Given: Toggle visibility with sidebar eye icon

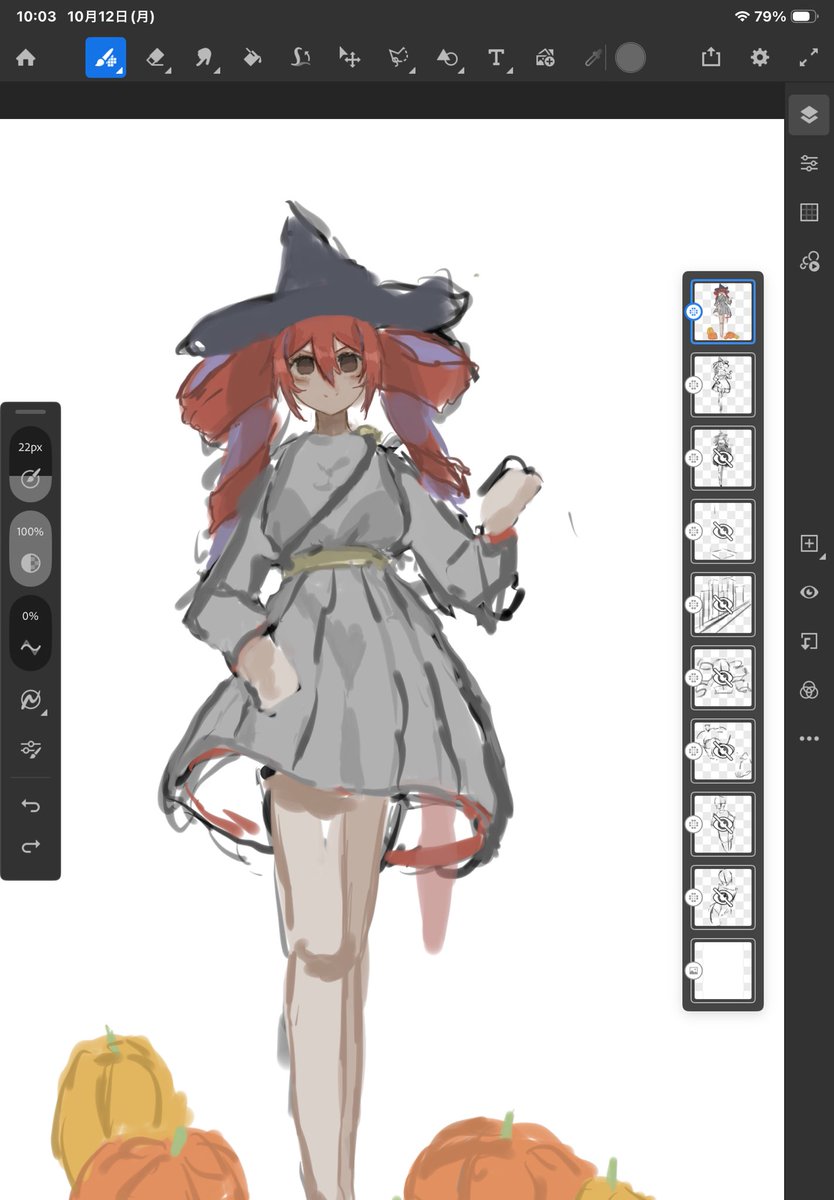Looking at the screenshot, I should (809, 593).
